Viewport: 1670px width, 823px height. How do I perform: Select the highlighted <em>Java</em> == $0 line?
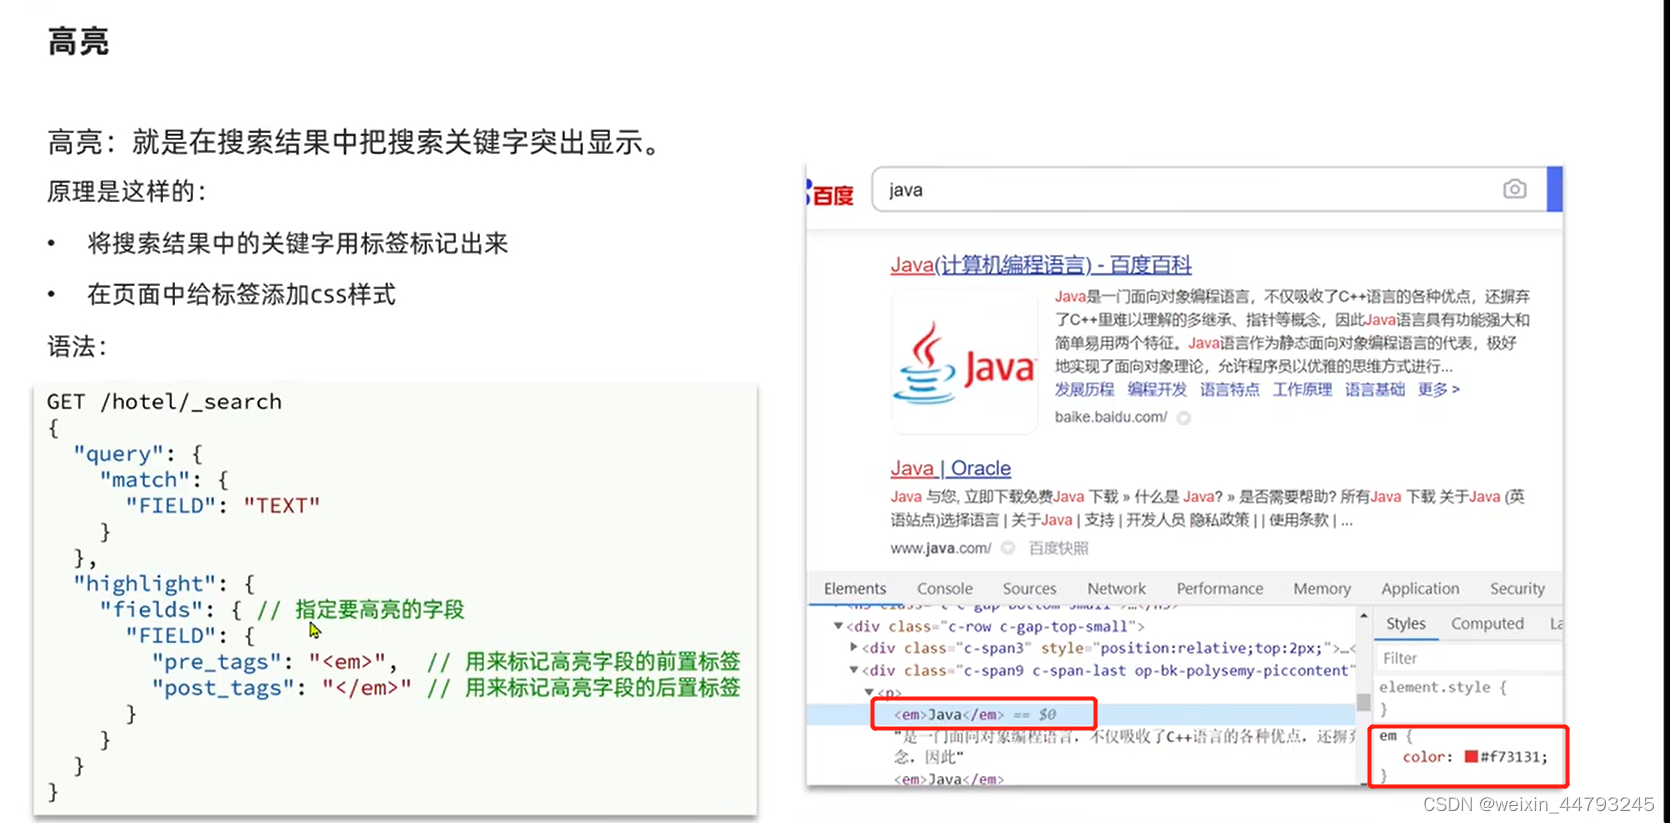pos(1080,714)
